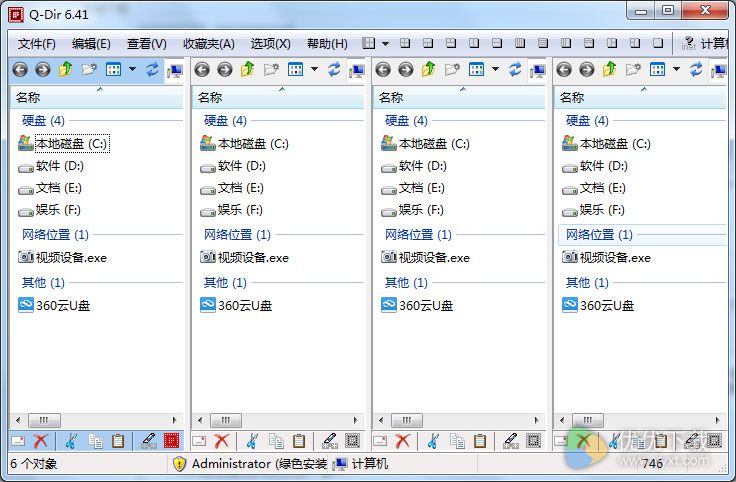Go back in the fourth pane
This screenshot has width=736, height=482.
tap(564, 70)
